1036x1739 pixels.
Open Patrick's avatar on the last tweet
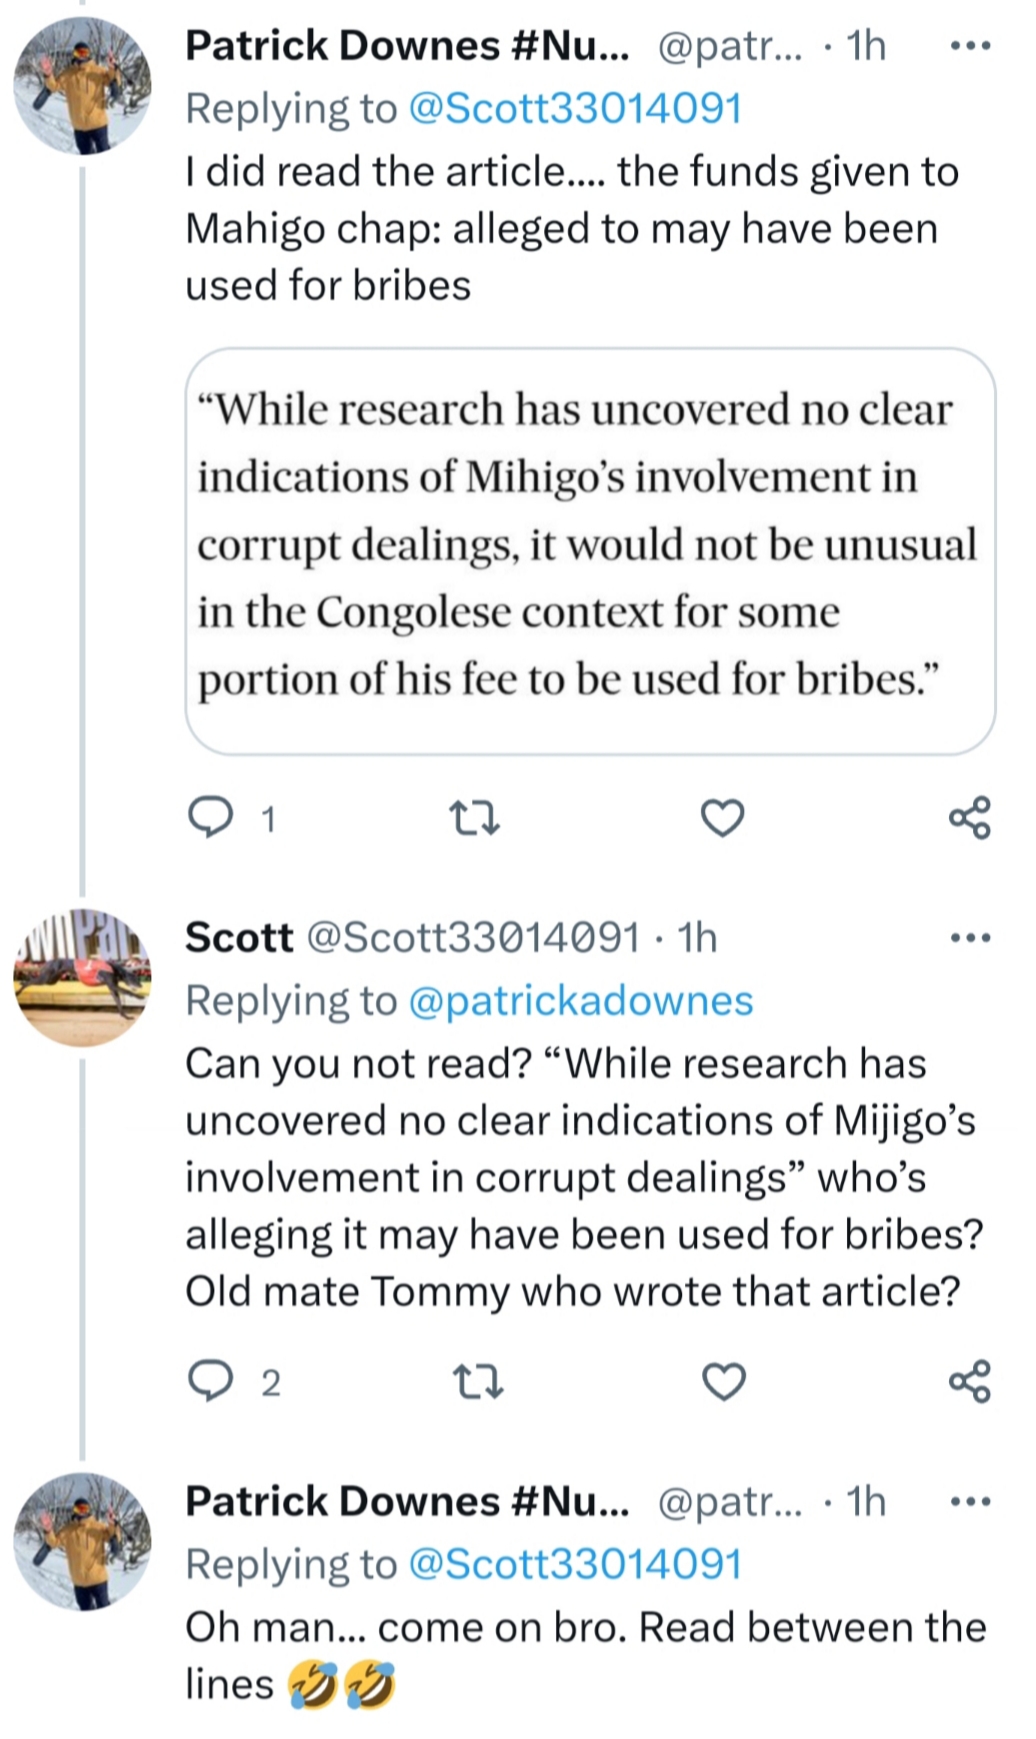(83, 1542)
